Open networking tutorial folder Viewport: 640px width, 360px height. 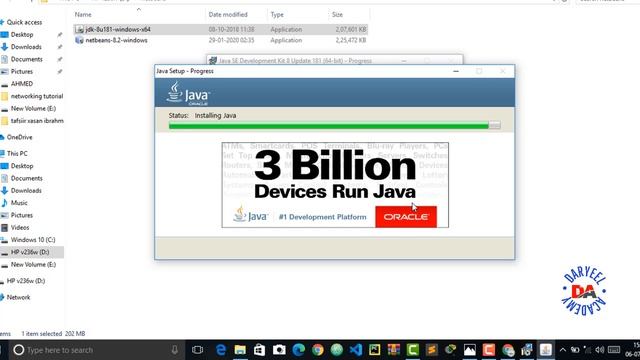(x=37, y=96)
